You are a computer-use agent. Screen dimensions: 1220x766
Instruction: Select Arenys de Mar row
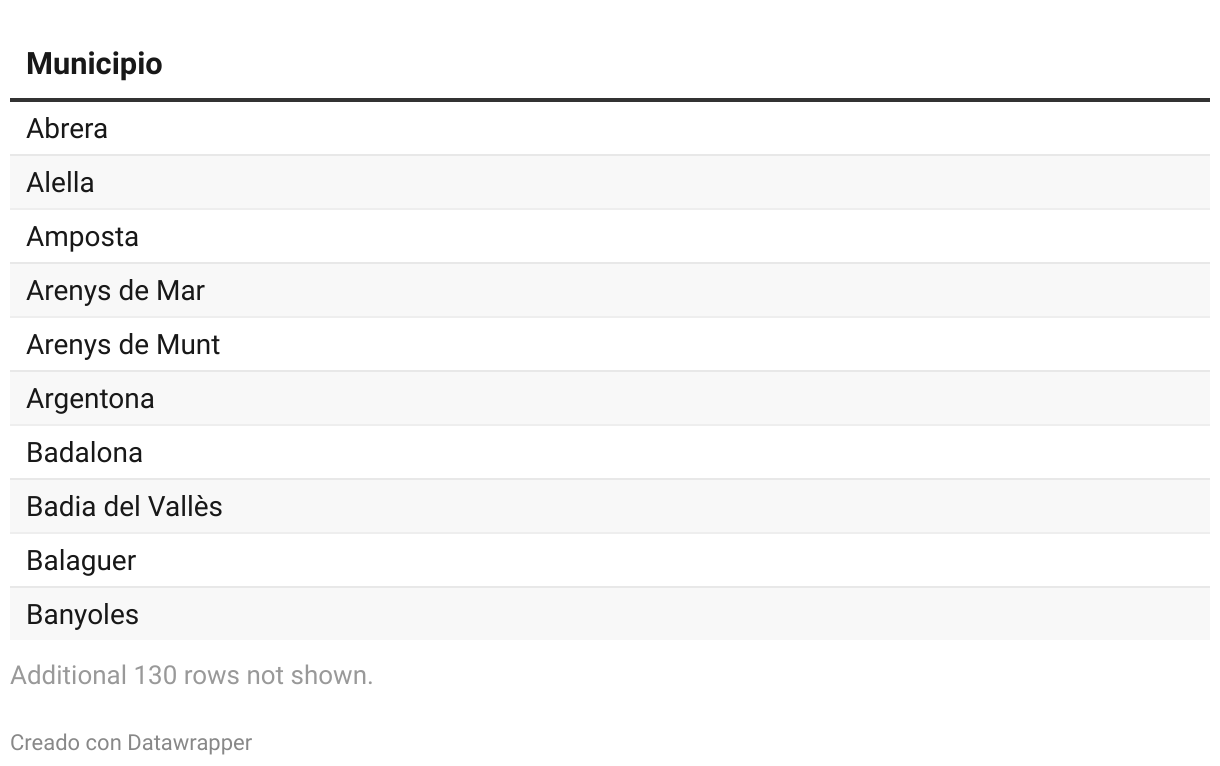[x=610, y=290]
